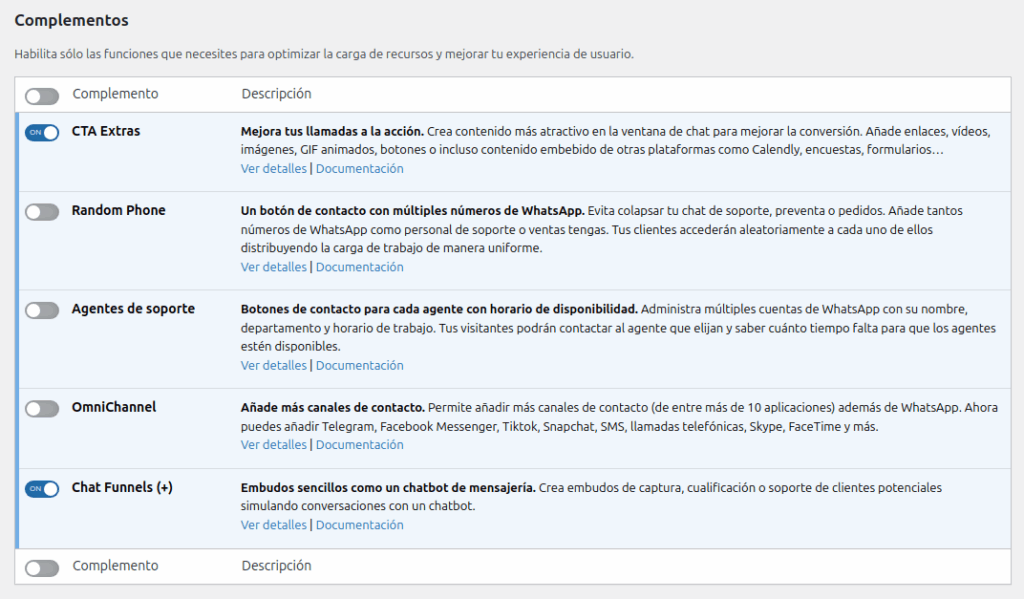Click the bottom footer select-all toggle

42,568
